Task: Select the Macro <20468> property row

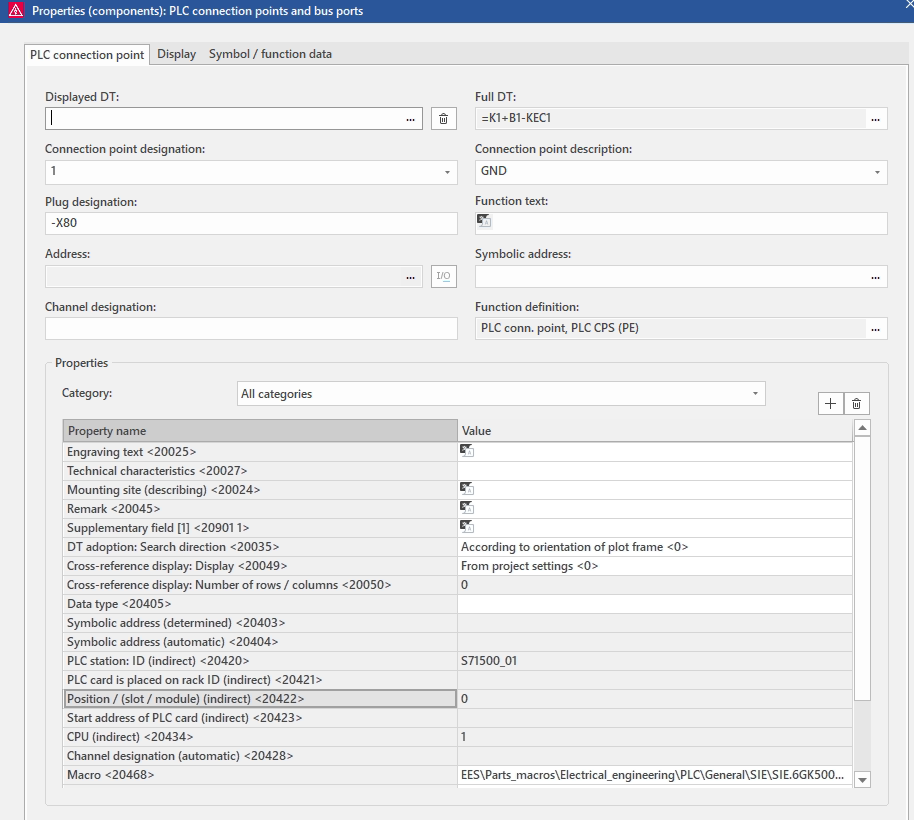Action: click(260, 775)
